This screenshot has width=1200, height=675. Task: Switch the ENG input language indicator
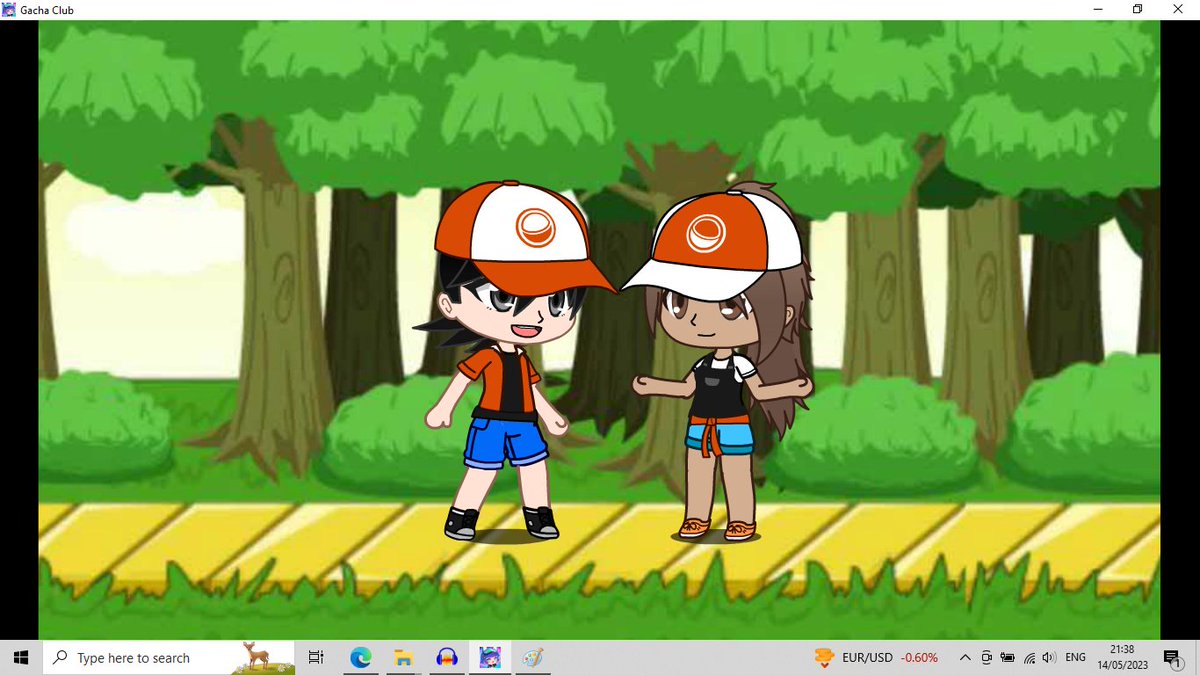(x=1076, y=657)
